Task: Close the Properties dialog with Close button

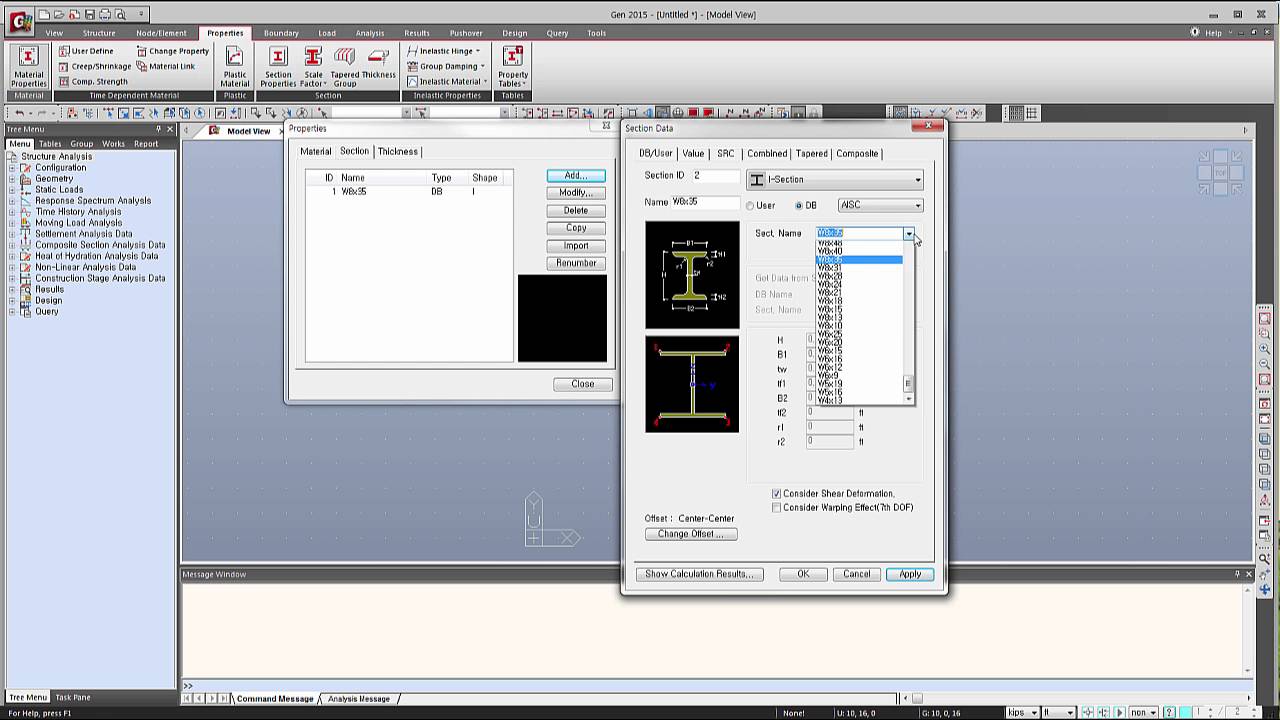Action: 583,384
